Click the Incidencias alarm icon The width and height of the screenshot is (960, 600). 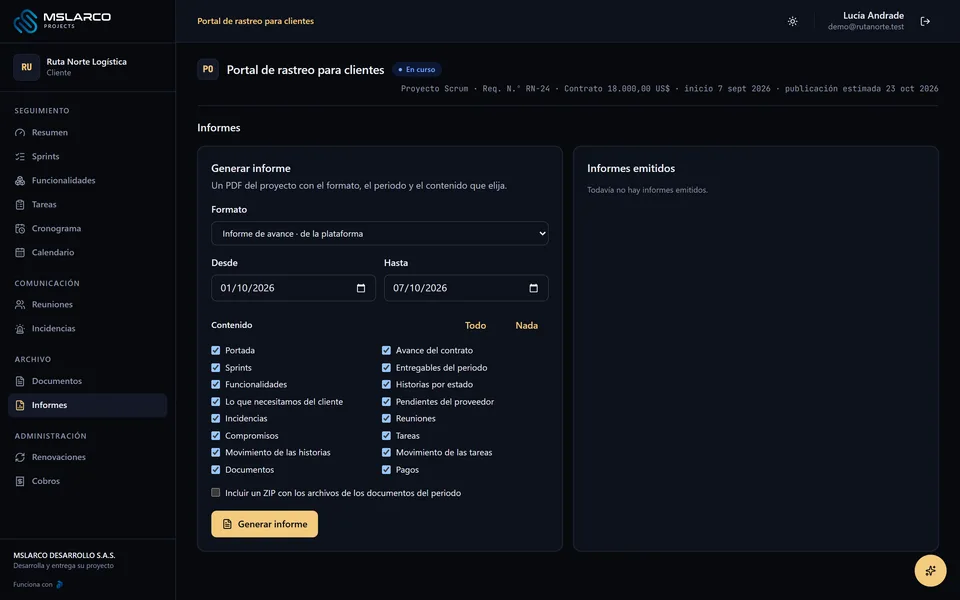point(20,329)
